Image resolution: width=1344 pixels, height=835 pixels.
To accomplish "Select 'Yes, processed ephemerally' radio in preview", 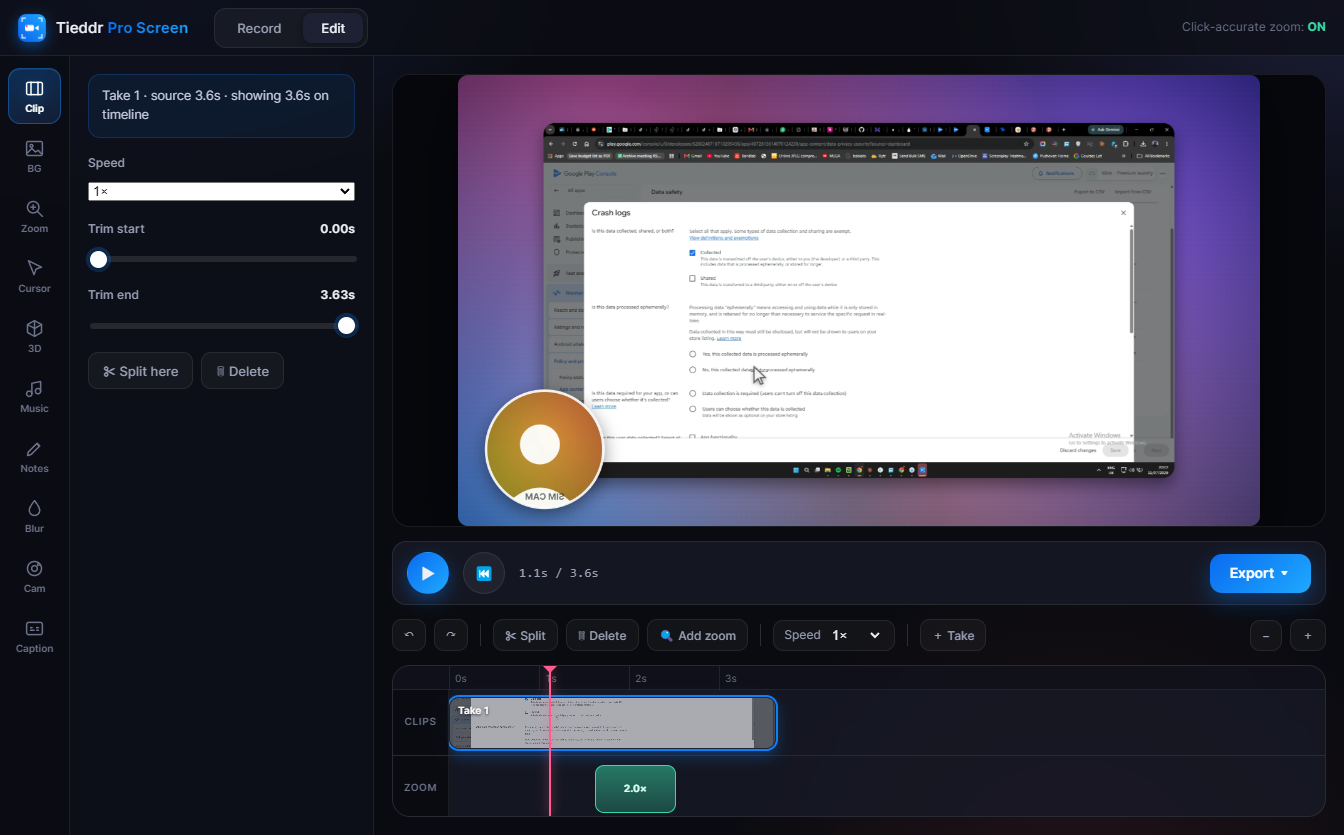I will coord(692,354).
